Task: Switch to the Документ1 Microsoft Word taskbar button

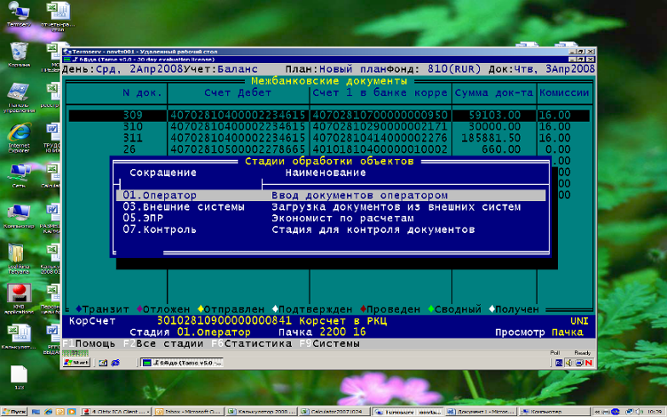Action: point(481,412)
